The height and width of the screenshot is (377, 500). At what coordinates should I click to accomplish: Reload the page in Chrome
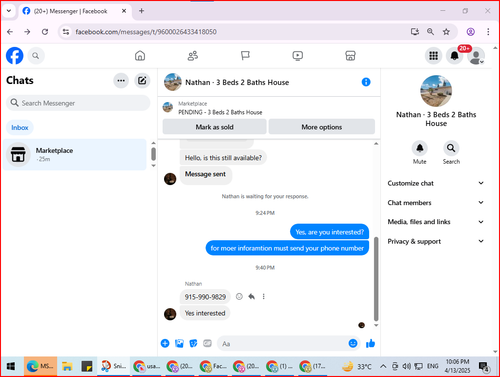45,32
